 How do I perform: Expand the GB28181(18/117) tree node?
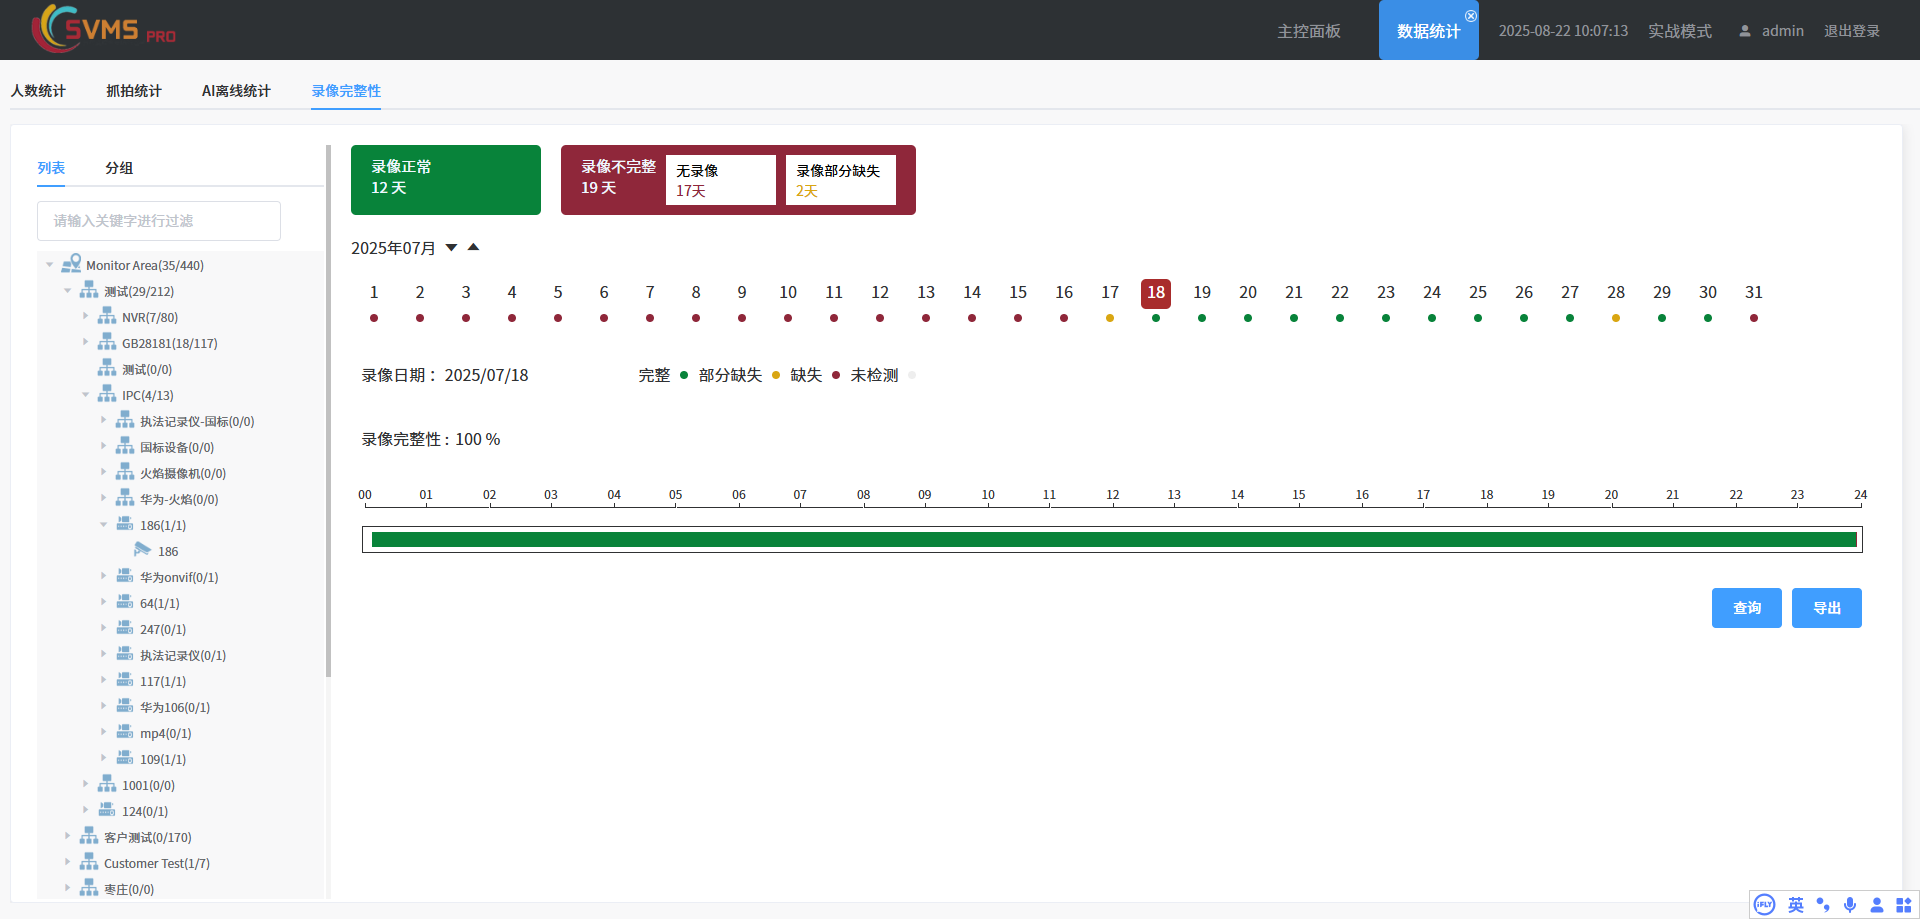pos(86,342)
